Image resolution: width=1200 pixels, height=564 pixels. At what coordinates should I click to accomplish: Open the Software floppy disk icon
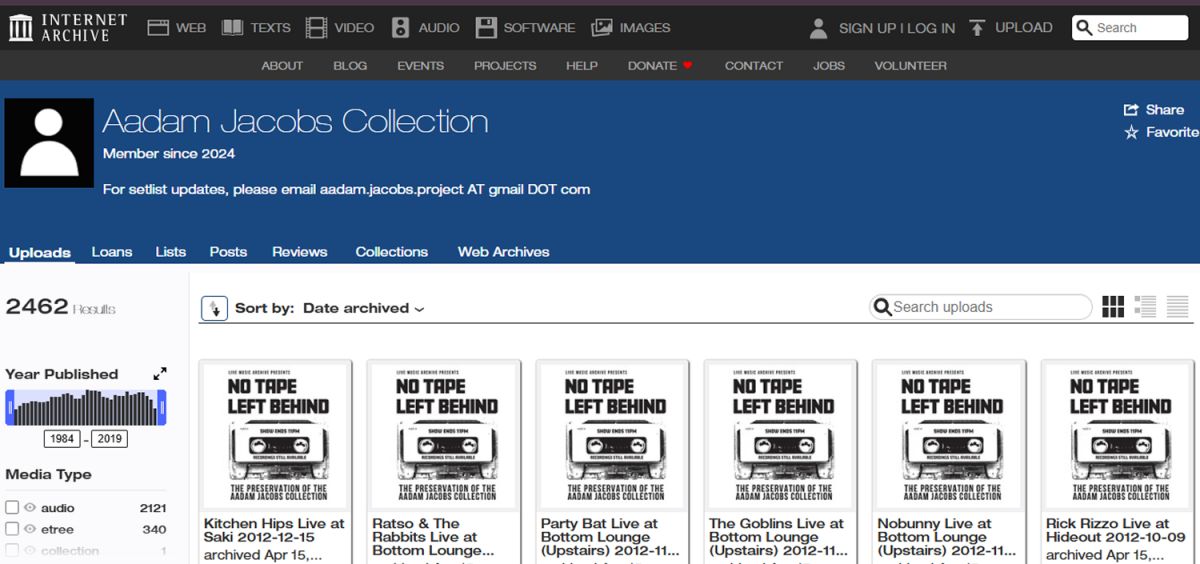coord(486,28)
